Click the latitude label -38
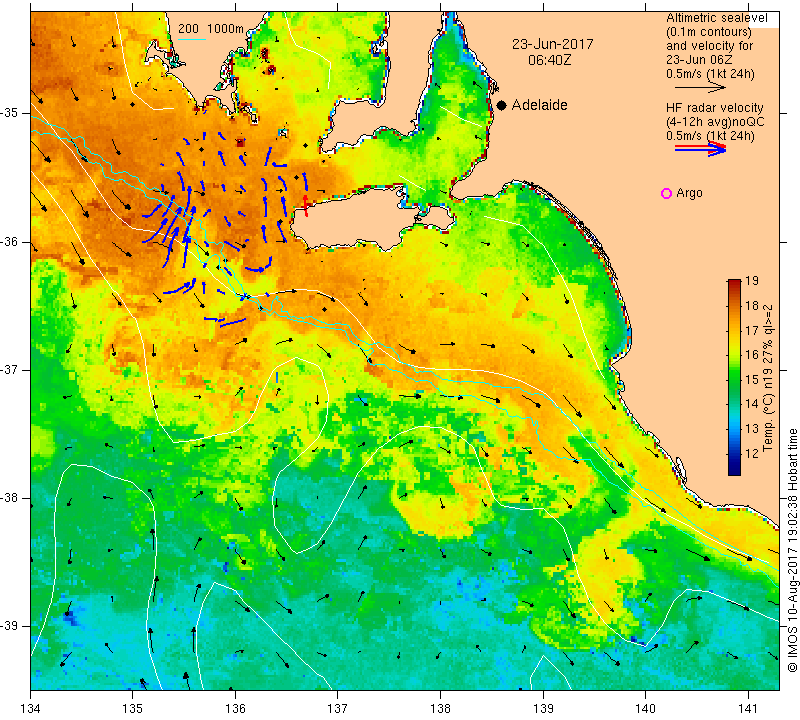Viewport: 800px width, 720px height. coord(10,498)
